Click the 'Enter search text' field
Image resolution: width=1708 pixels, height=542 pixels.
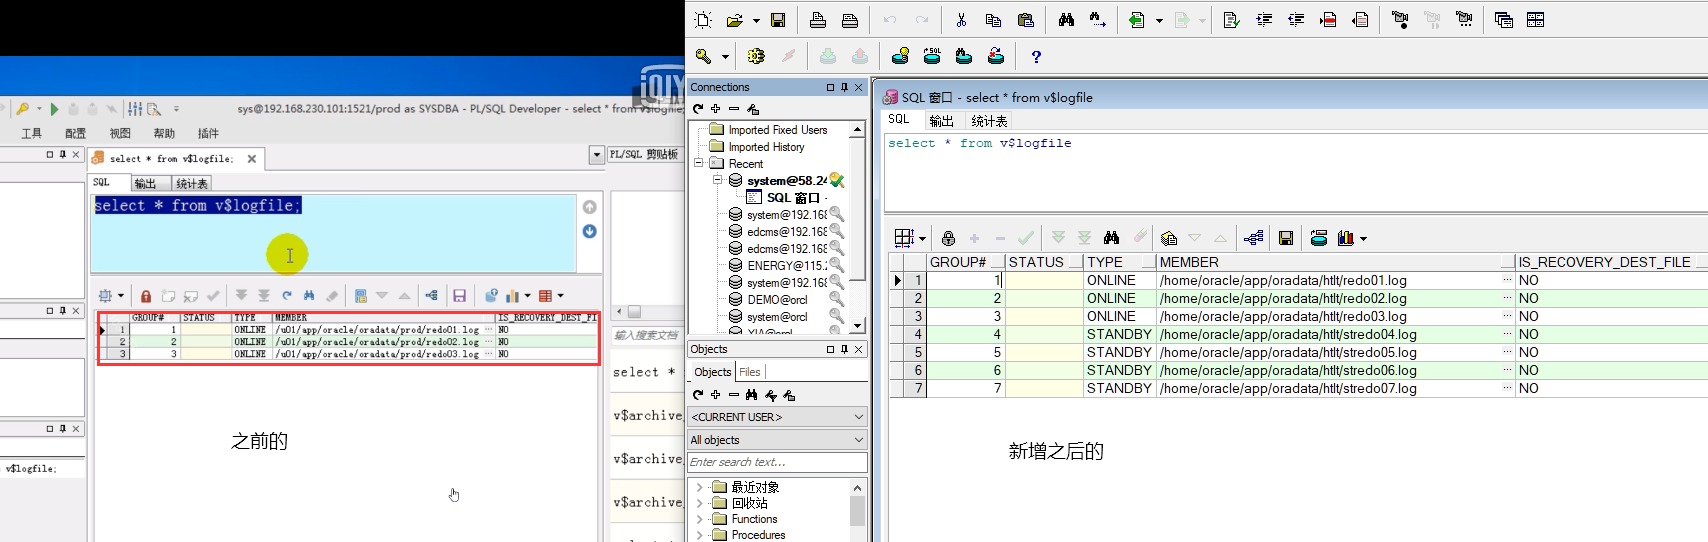777,462
